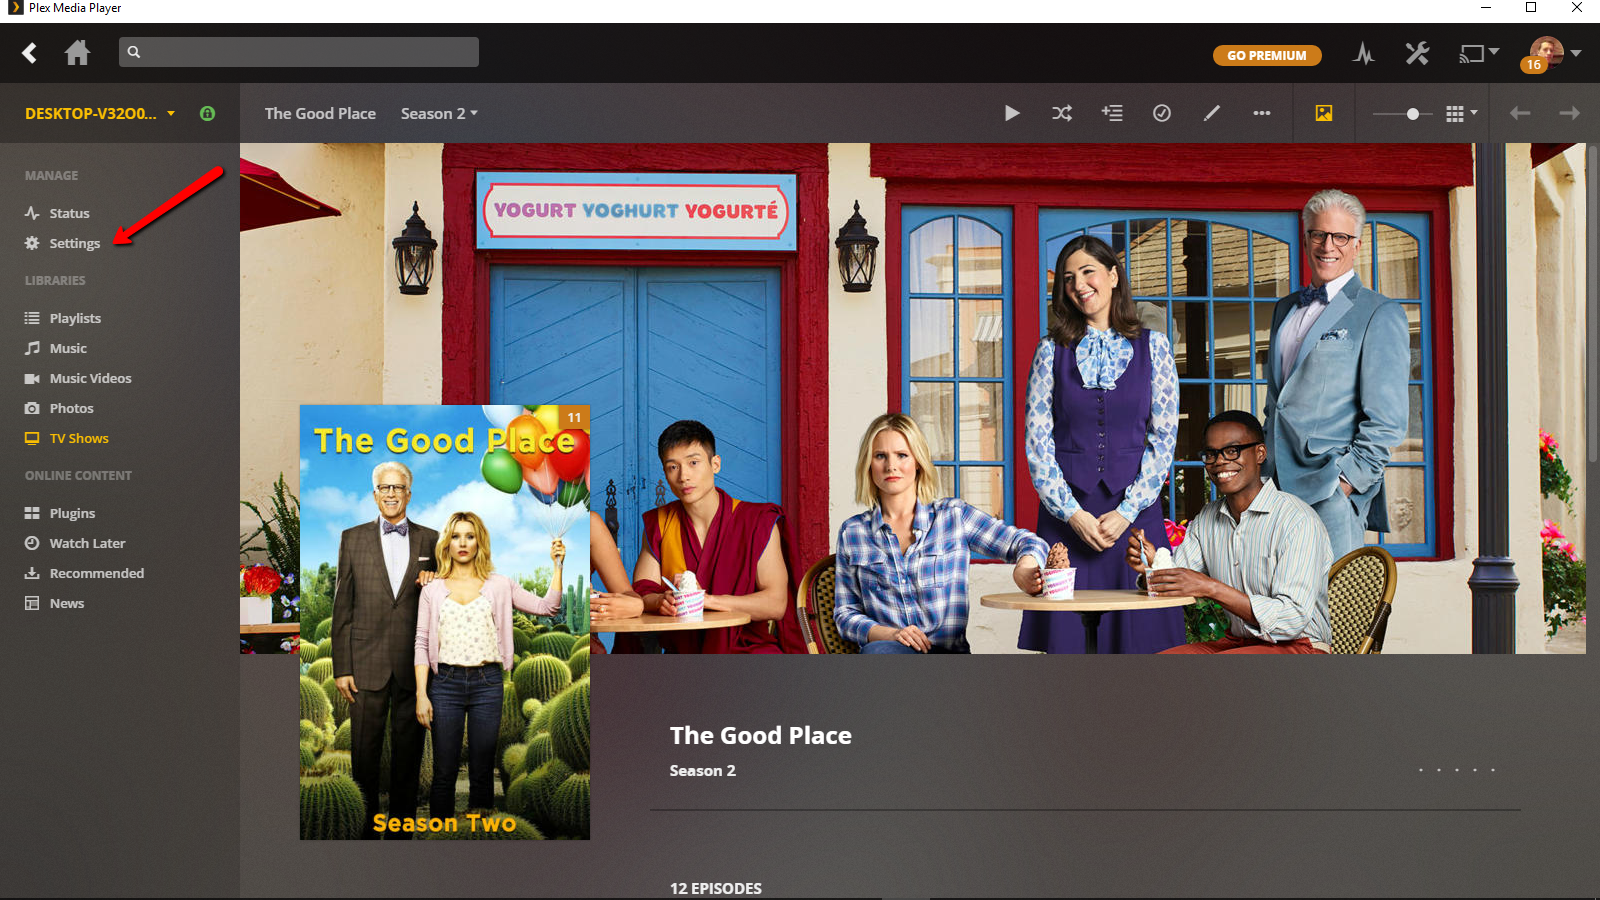Open the Playlists library
Screen dimensions: 1600x900
click(75, 318)
